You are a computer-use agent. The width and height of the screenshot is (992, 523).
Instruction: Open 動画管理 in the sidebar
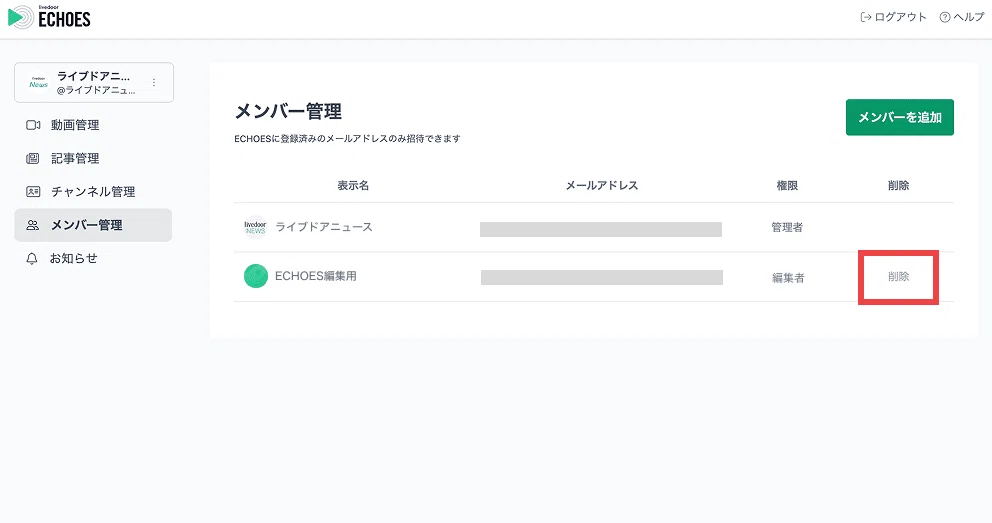[x=93, y=125]
